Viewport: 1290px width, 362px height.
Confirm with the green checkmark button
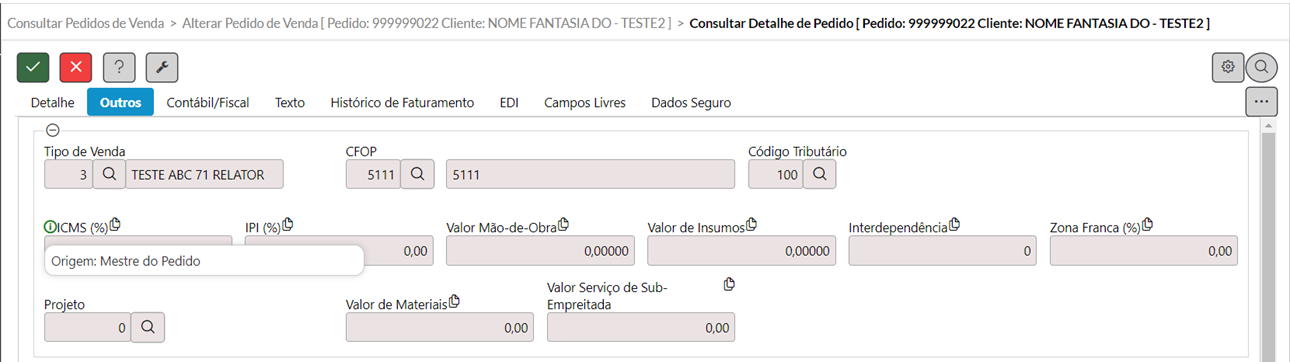click(33, 67)
